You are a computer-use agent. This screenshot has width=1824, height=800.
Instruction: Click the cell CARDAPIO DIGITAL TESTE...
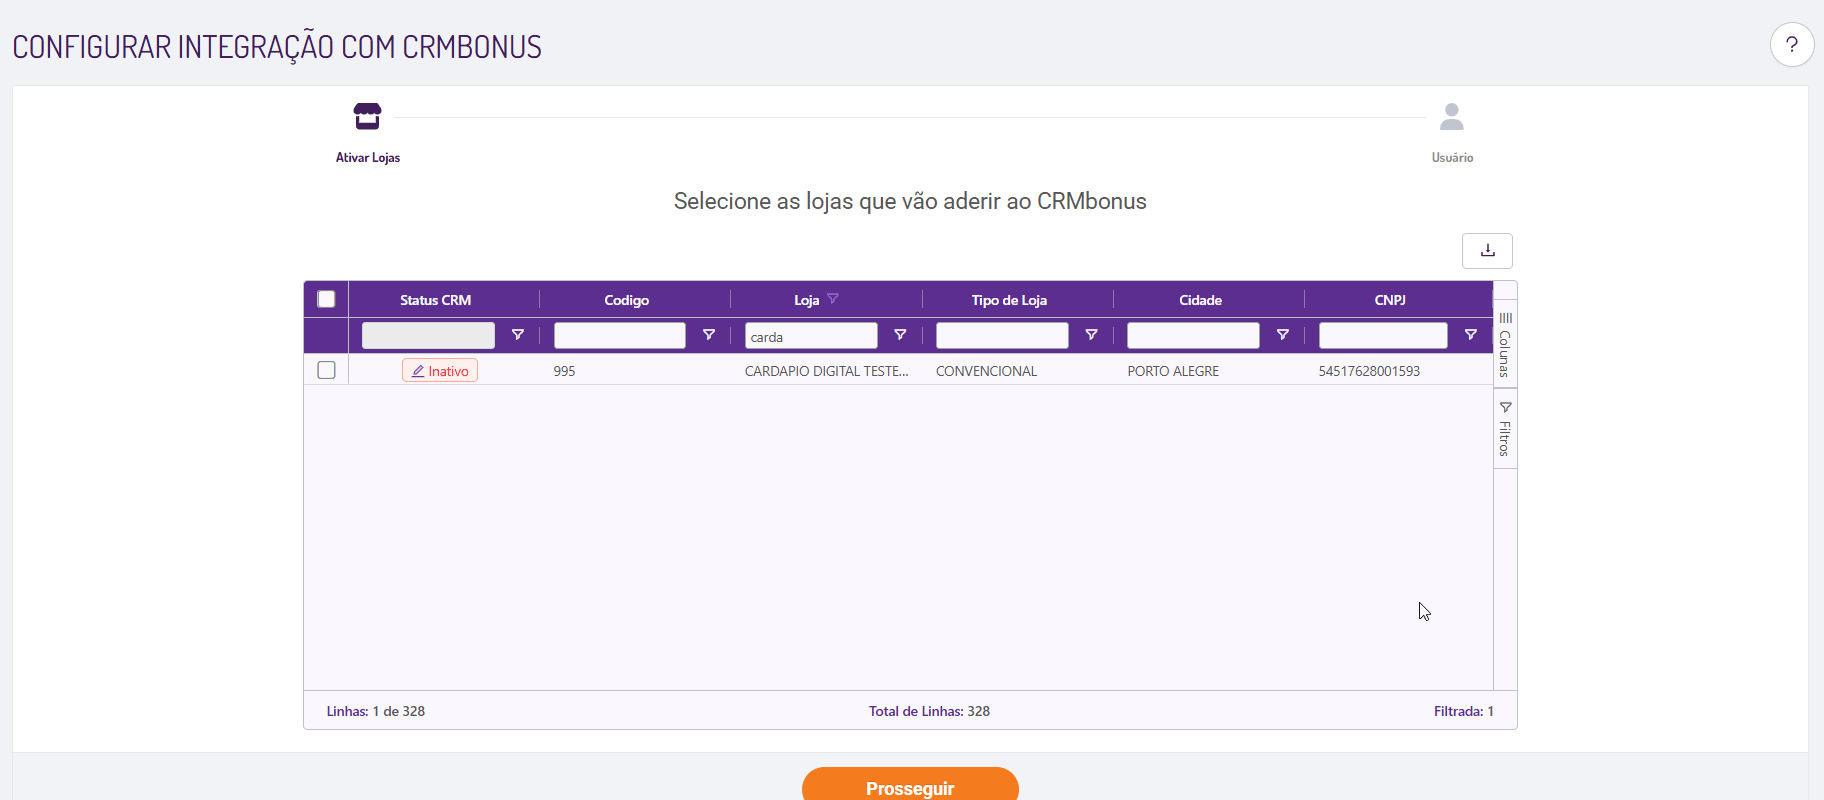point(827,371)
